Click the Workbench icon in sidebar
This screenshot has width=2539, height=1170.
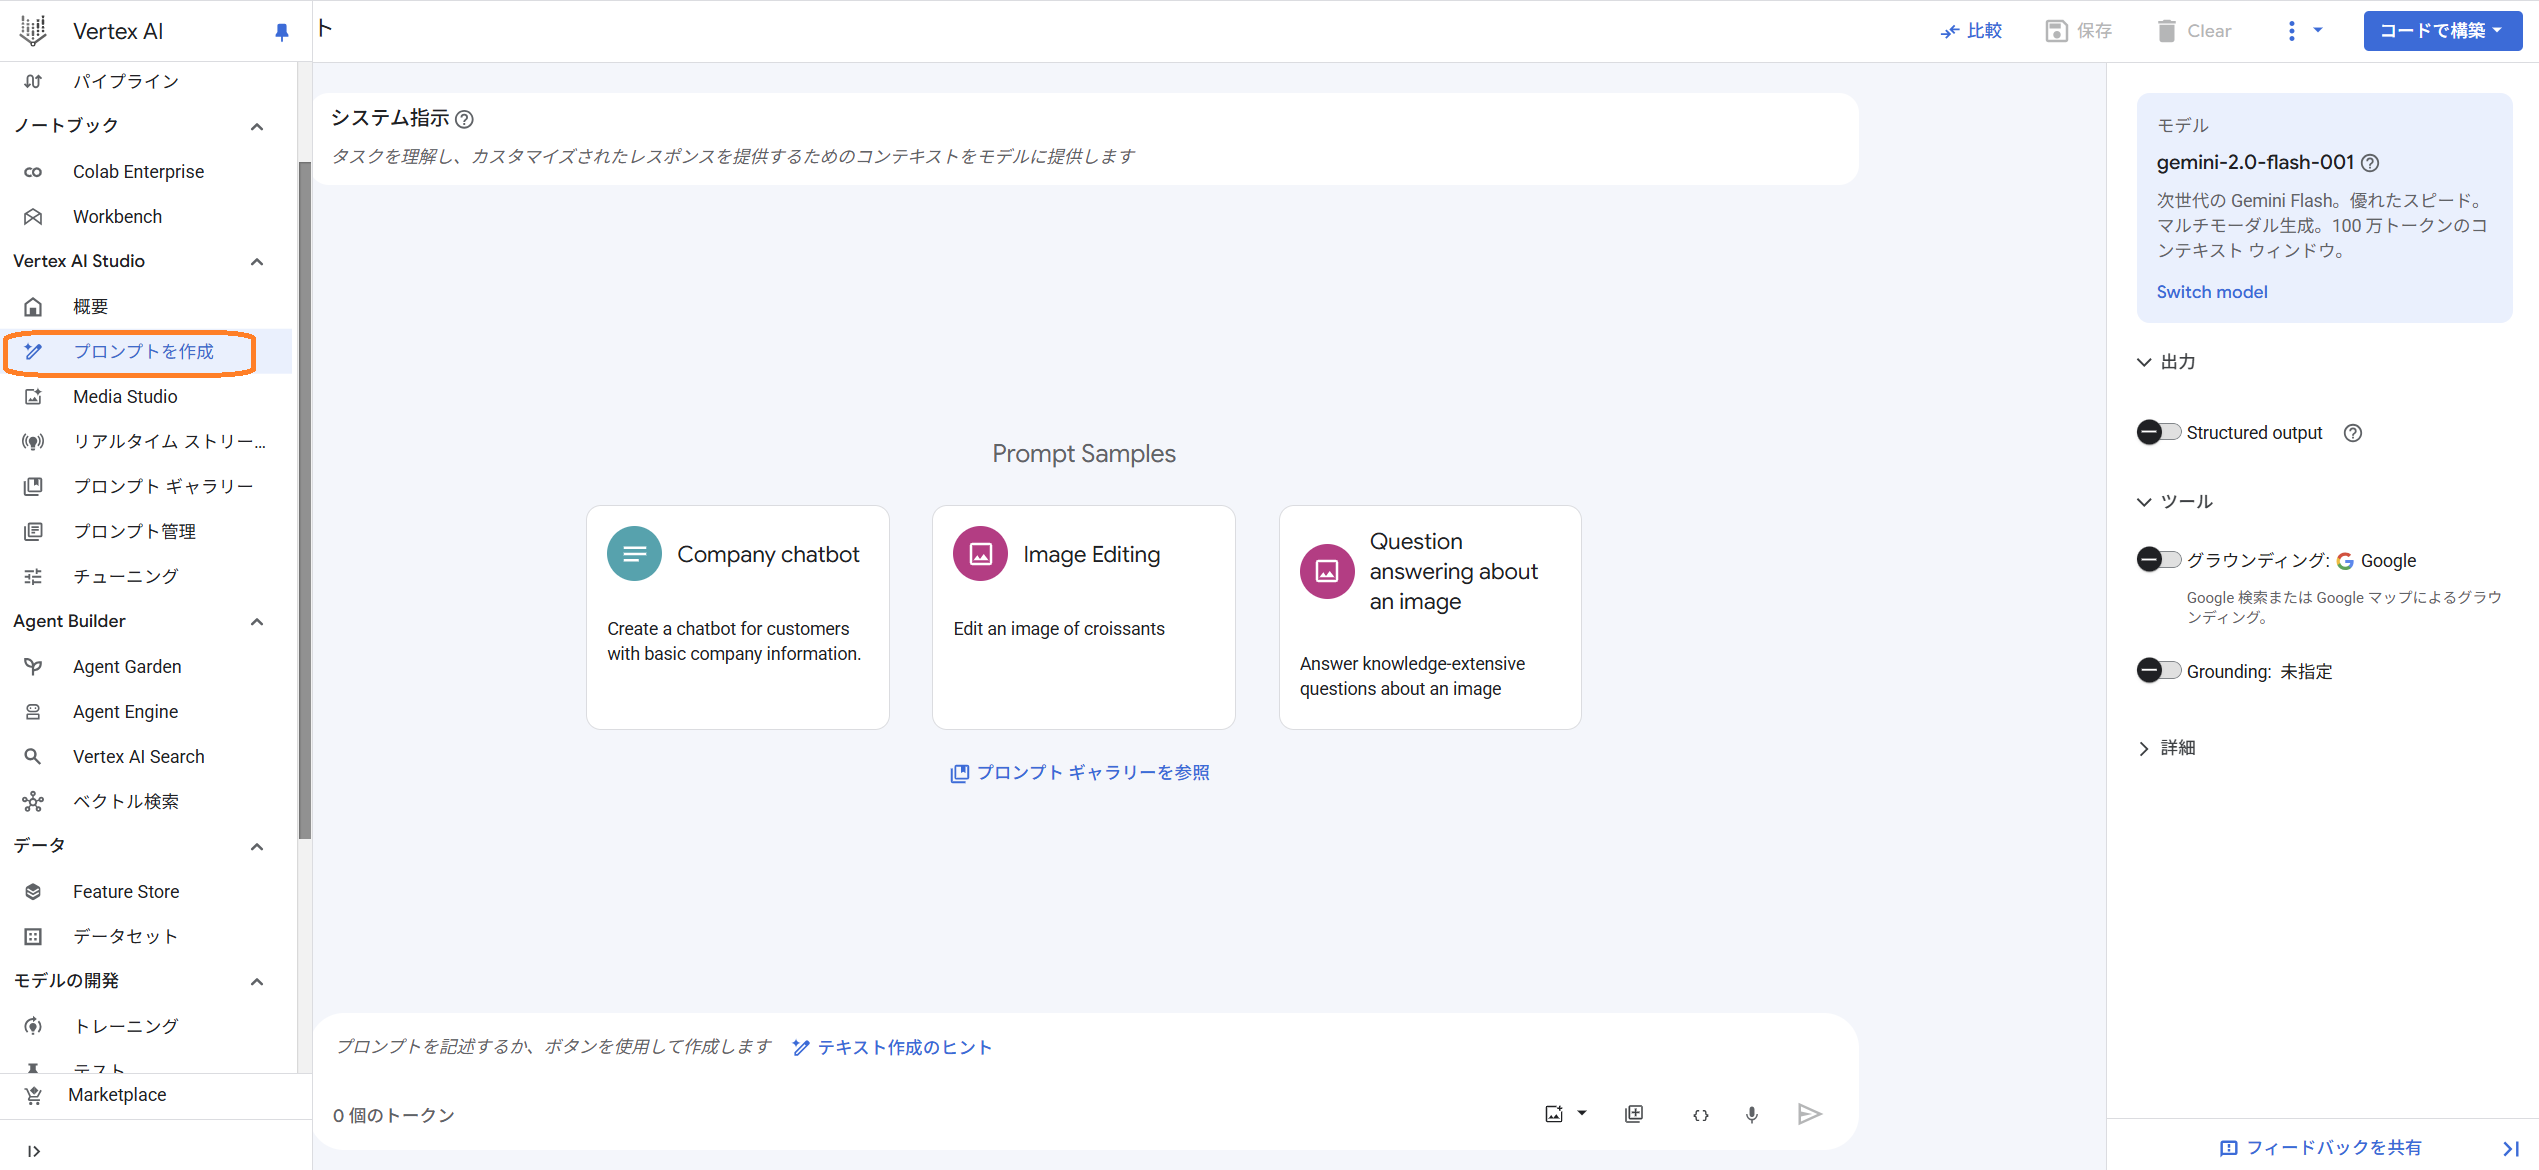coord(33,217)
